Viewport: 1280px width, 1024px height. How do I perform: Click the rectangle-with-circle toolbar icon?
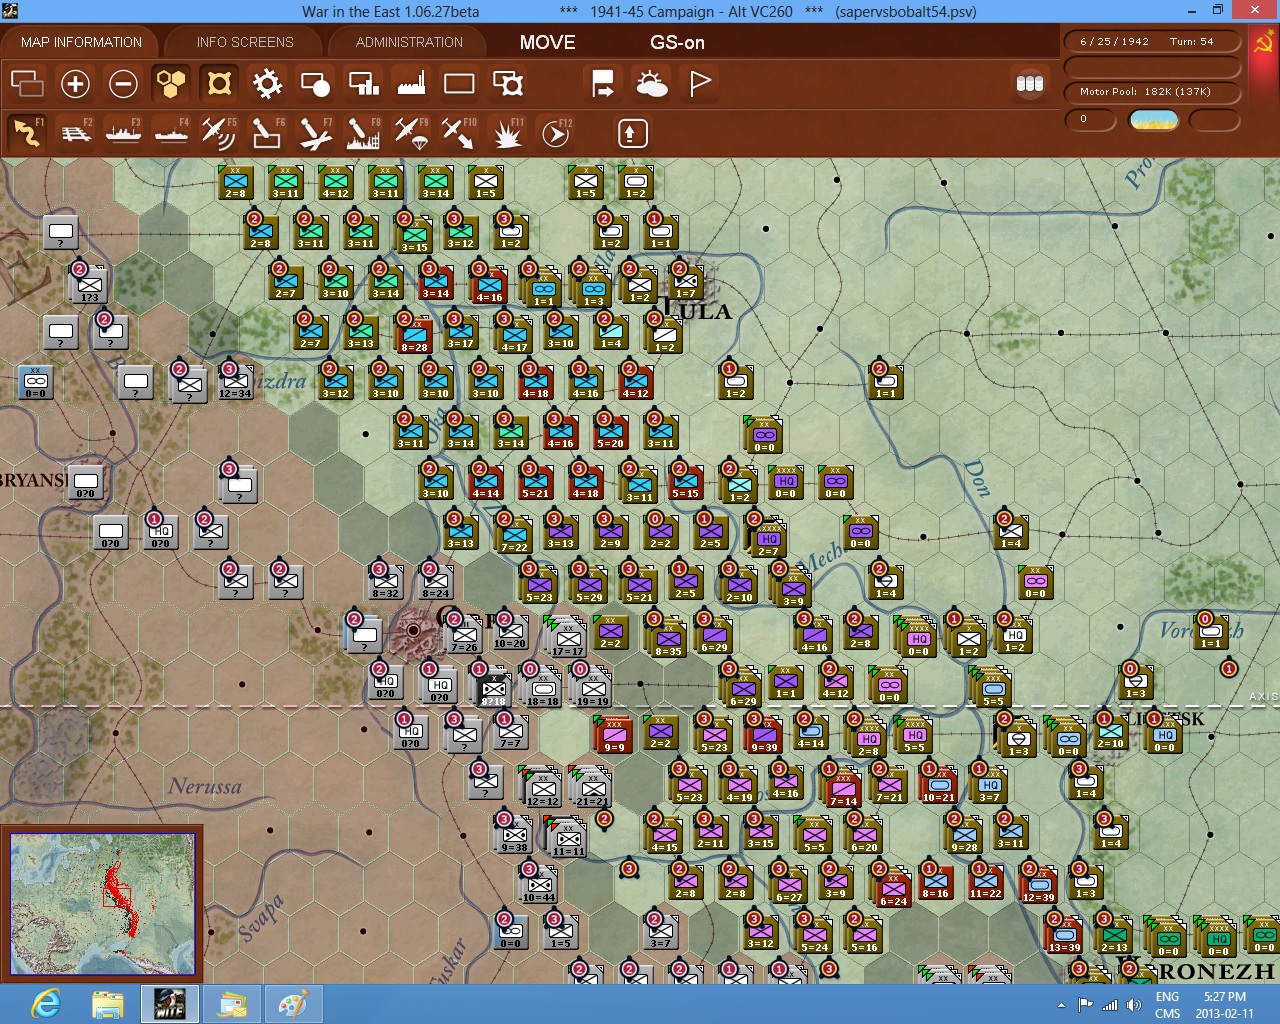[x=315, y=83]
